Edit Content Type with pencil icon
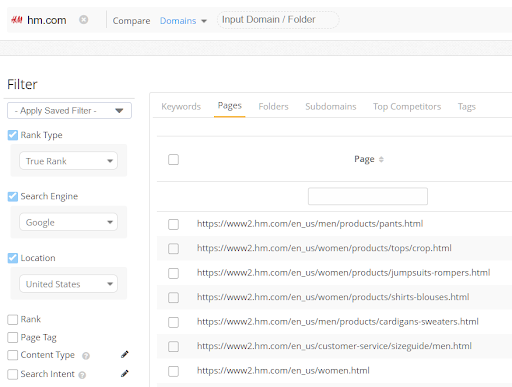The width and height of the screenshot is (512, 387). pos(125,354)
